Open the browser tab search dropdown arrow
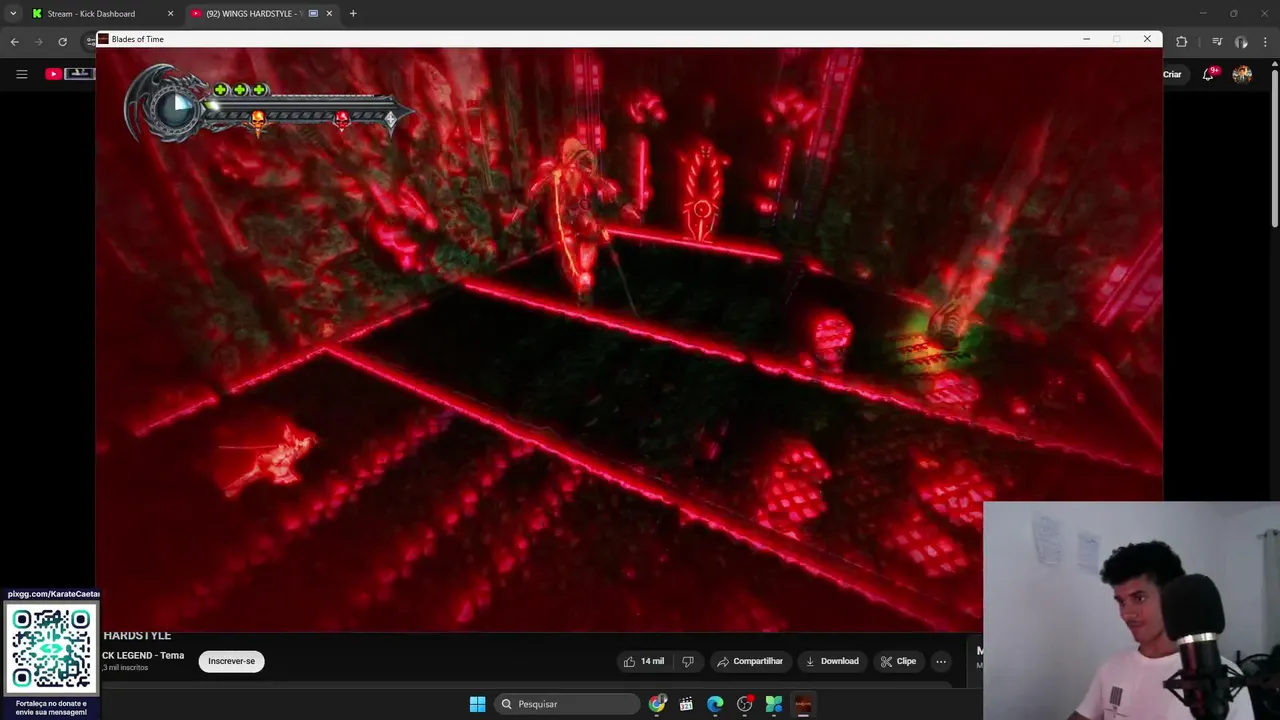Viewport: 1280px width, 720px height. coord(13,14)
